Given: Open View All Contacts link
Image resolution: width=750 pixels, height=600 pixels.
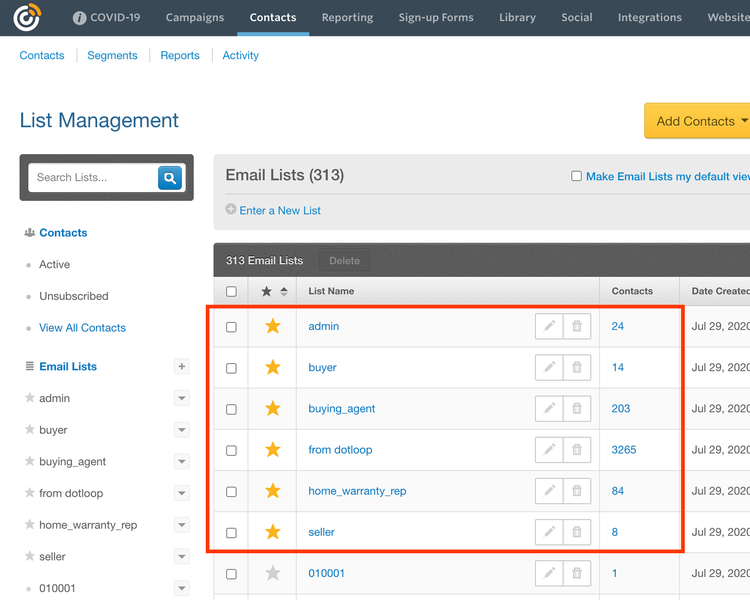Looking at the screenshot, I should pyautogui.click(x=82, y=328).
